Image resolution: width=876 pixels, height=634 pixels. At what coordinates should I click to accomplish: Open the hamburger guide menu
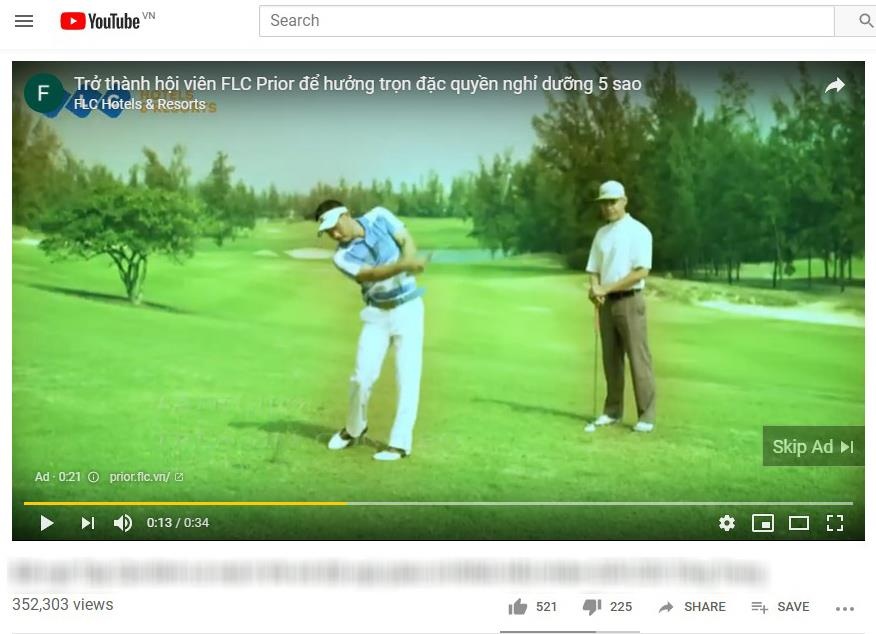pos(24,21)
